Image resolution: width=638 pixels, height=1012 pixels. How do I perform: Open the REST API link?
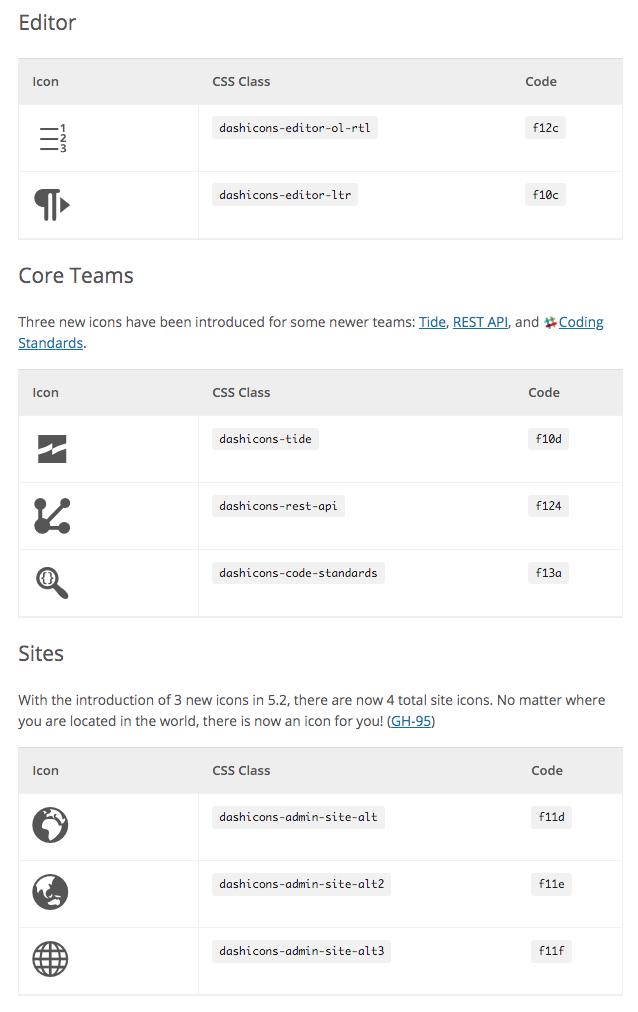[481, 322]
